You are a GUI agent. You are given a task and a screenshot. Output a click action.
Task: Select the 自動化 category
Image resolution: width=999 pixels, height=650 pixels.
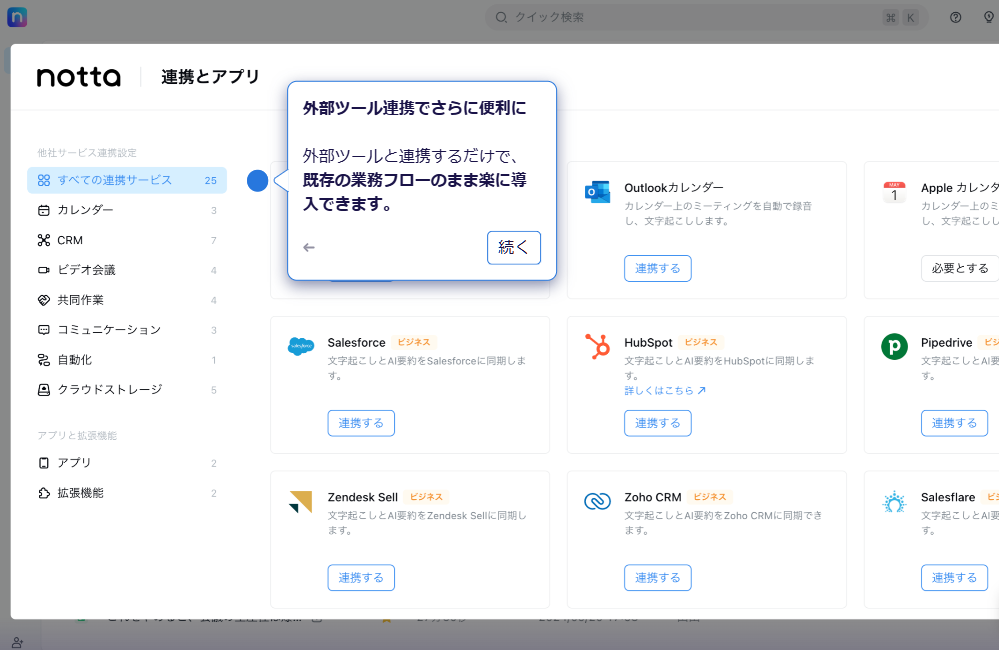[x=127, y=360]
